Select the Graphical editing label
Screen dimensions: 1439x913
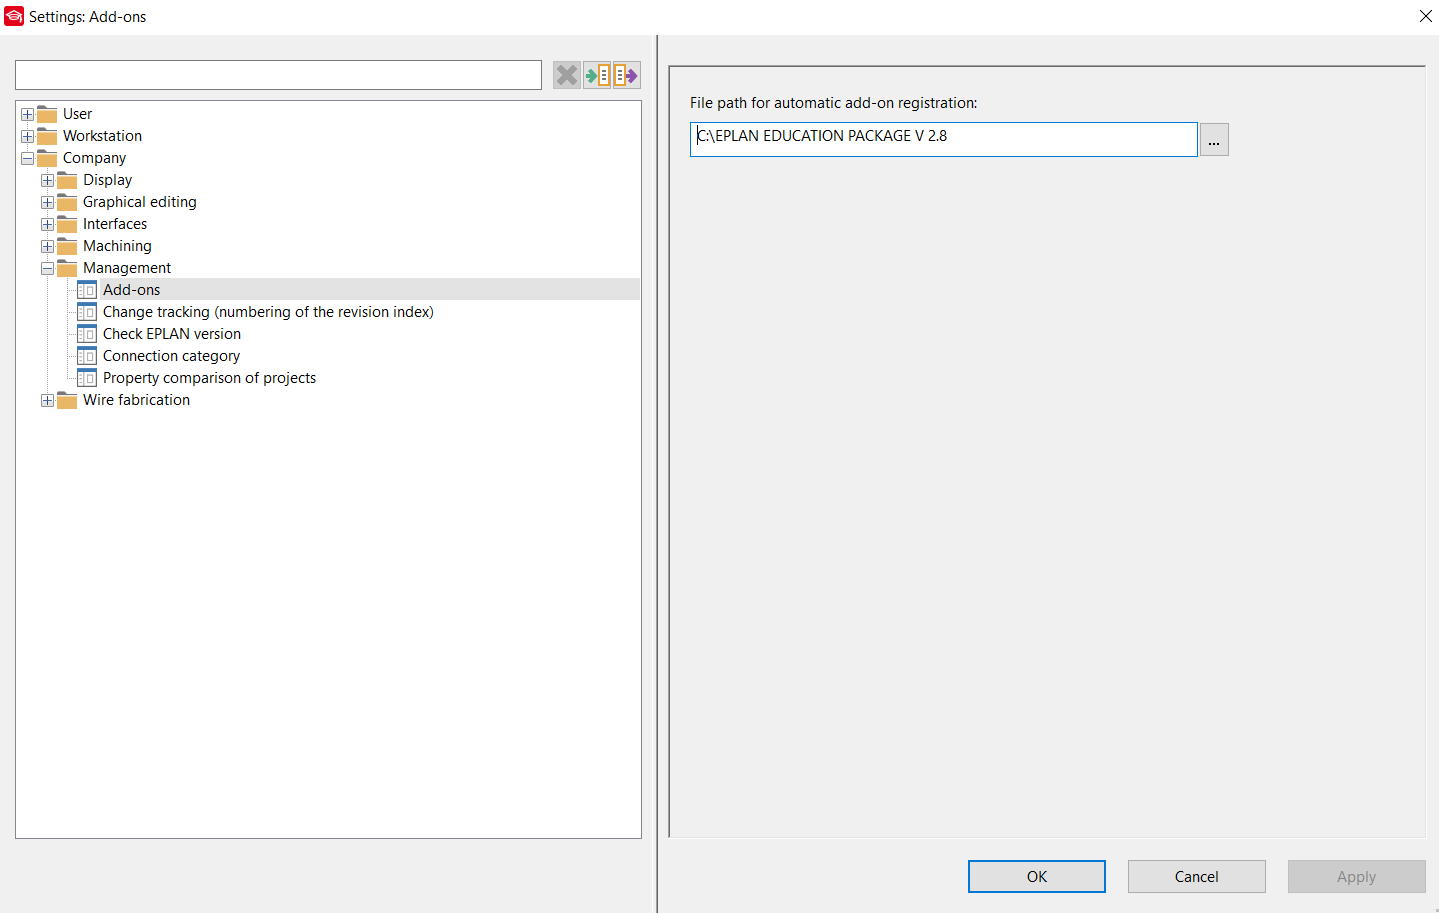click(139, 202)
